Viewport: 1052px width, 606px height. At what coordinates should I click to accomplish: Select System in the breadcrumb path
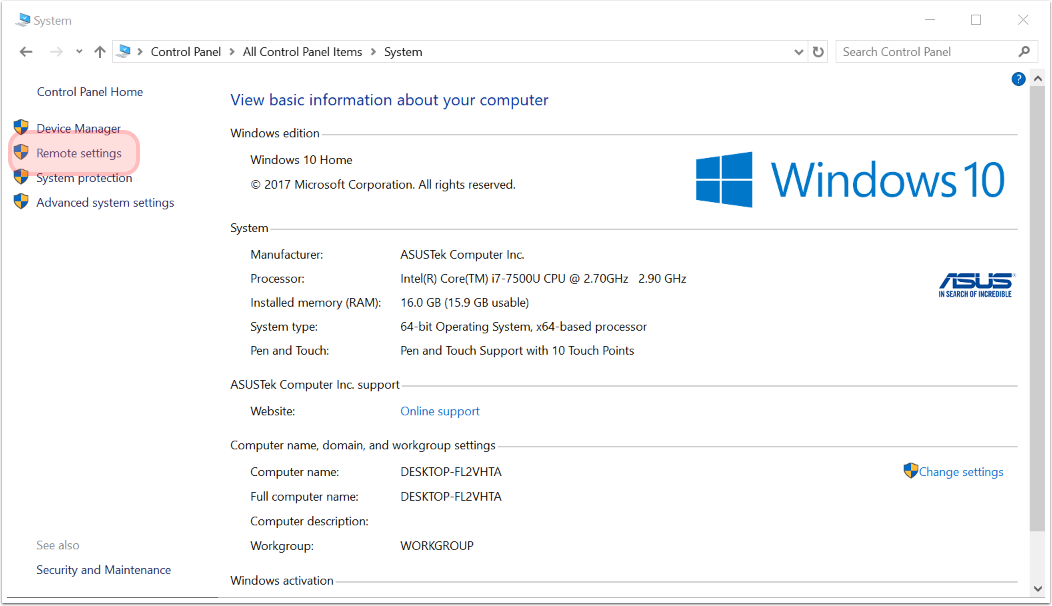pyautogui.click(x=403, y=52)
